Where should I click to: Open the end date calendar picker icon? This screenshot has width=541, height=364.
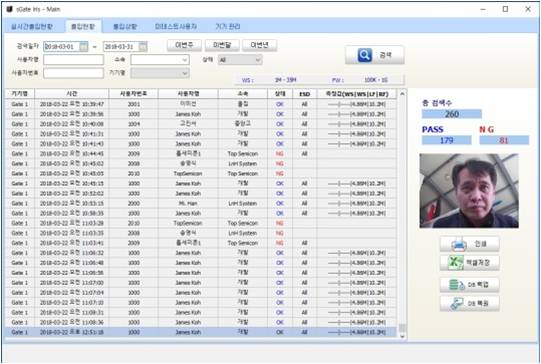[143, 47]
